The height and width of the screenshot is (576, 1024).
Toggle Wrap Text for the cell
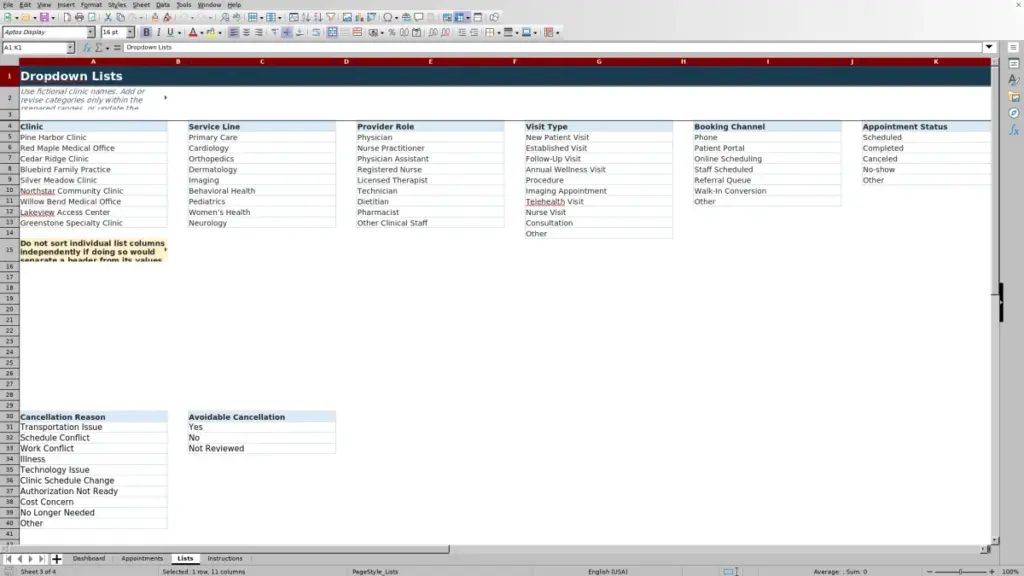tap(316, 33)
